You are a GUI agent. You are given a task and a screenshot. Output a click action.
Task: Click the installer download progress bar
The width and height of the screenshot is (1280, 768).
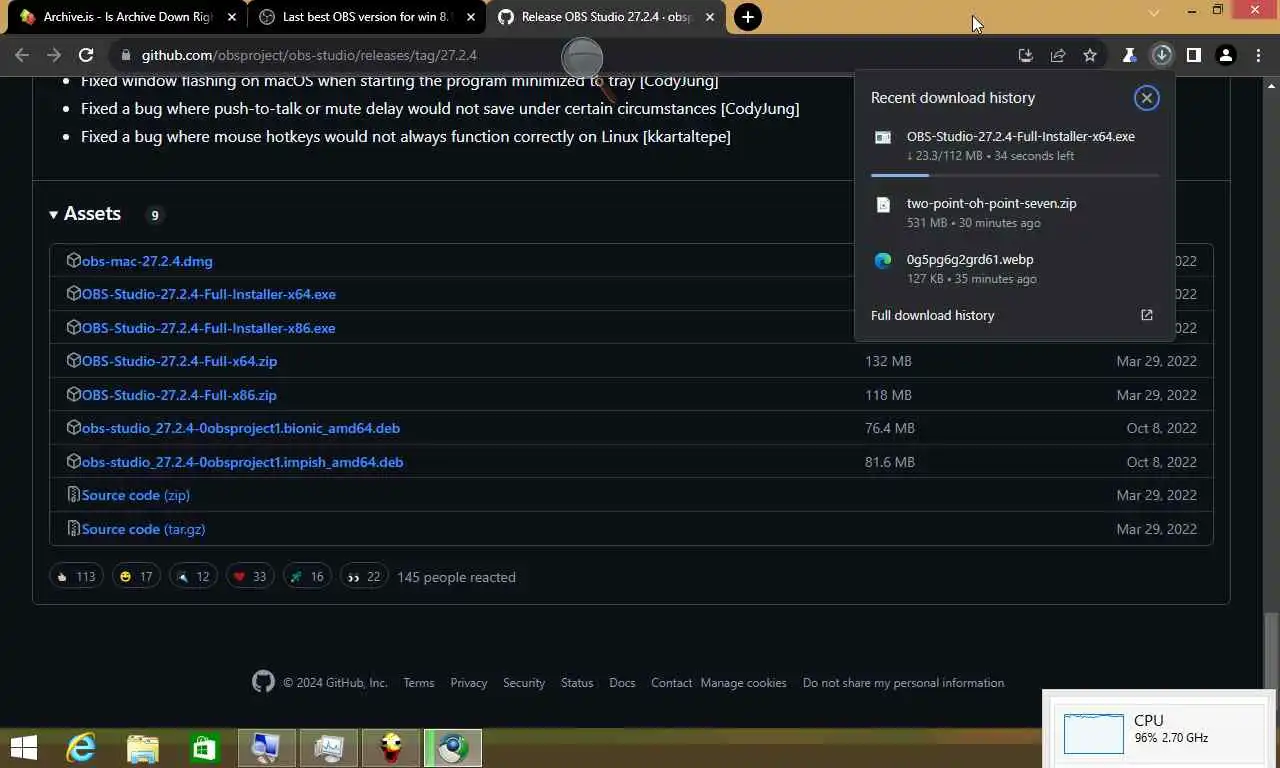[1014, 176]
